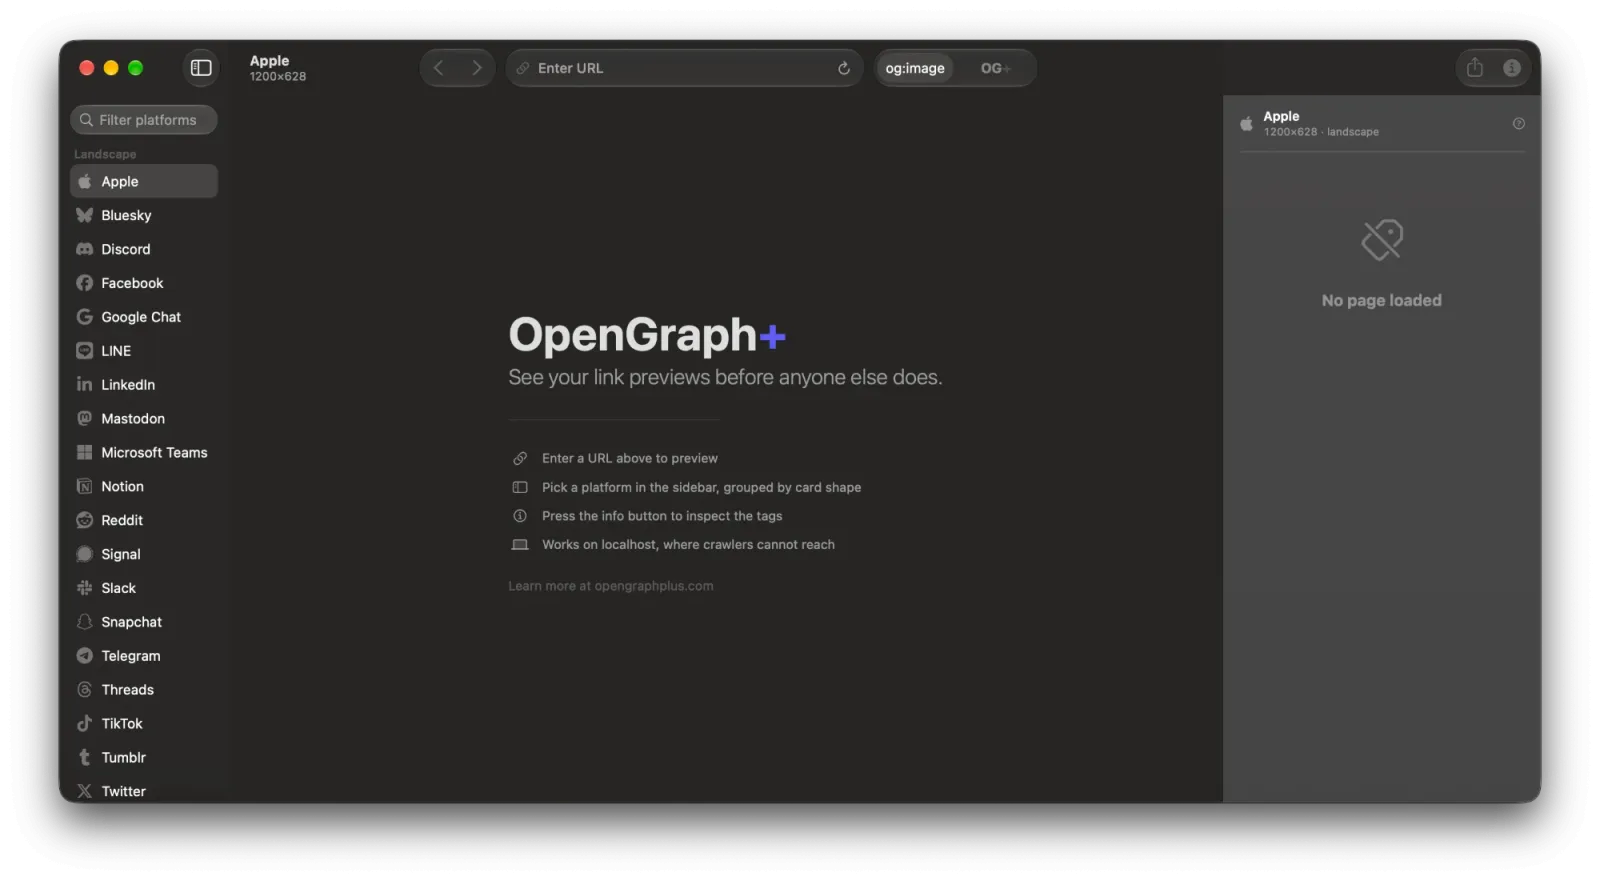
Task: Select Twitter in the sidebar
Action: pos(144,791)
